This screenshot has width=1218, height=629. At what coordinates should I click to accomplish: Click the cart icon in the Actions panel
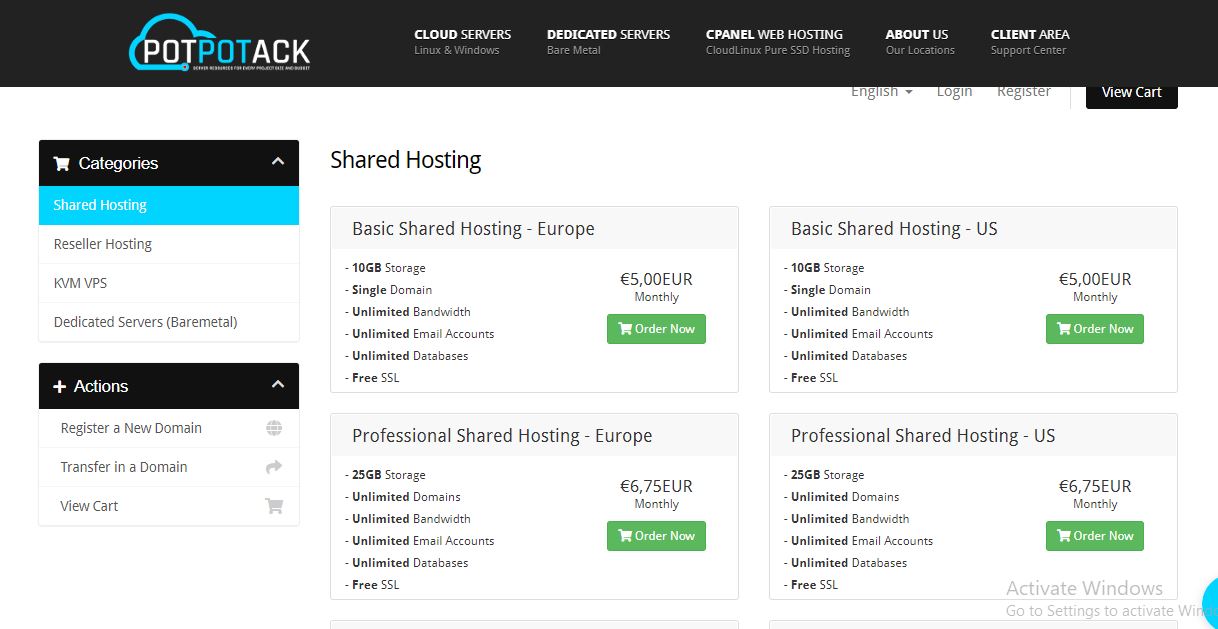[x=274, y=506]
